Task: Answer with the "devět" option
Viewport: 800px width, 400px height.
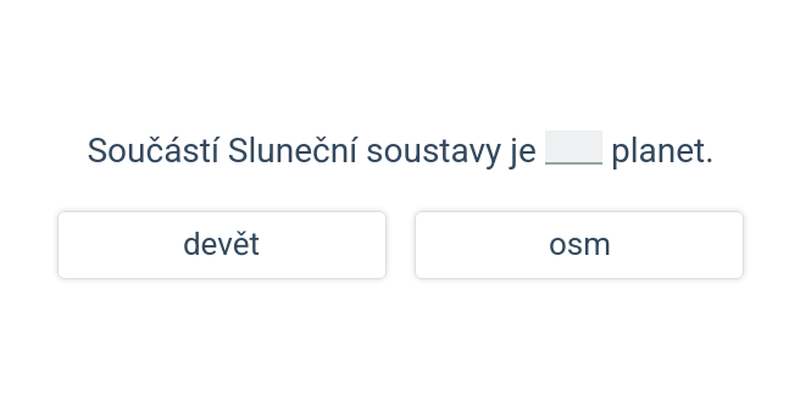Action: [221, 245]
